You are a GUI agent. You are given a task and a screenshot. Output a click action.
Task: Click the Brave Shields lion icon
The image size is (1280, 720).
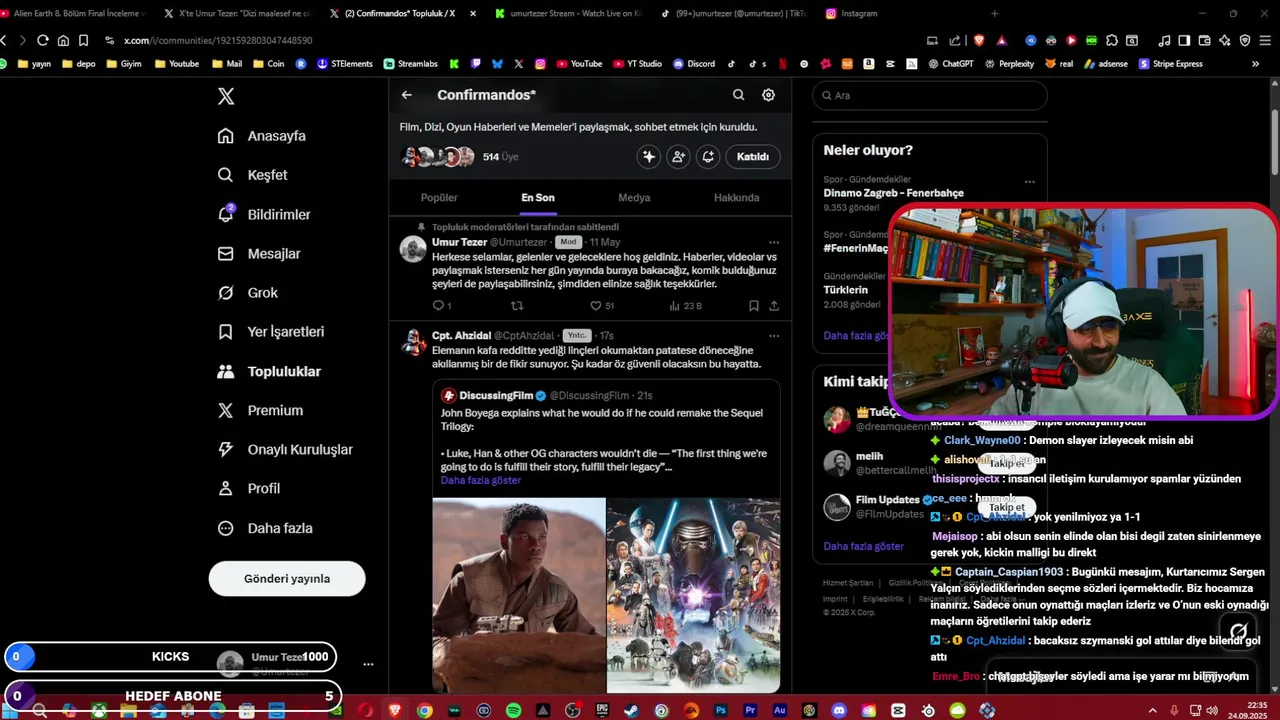[979, 40]
